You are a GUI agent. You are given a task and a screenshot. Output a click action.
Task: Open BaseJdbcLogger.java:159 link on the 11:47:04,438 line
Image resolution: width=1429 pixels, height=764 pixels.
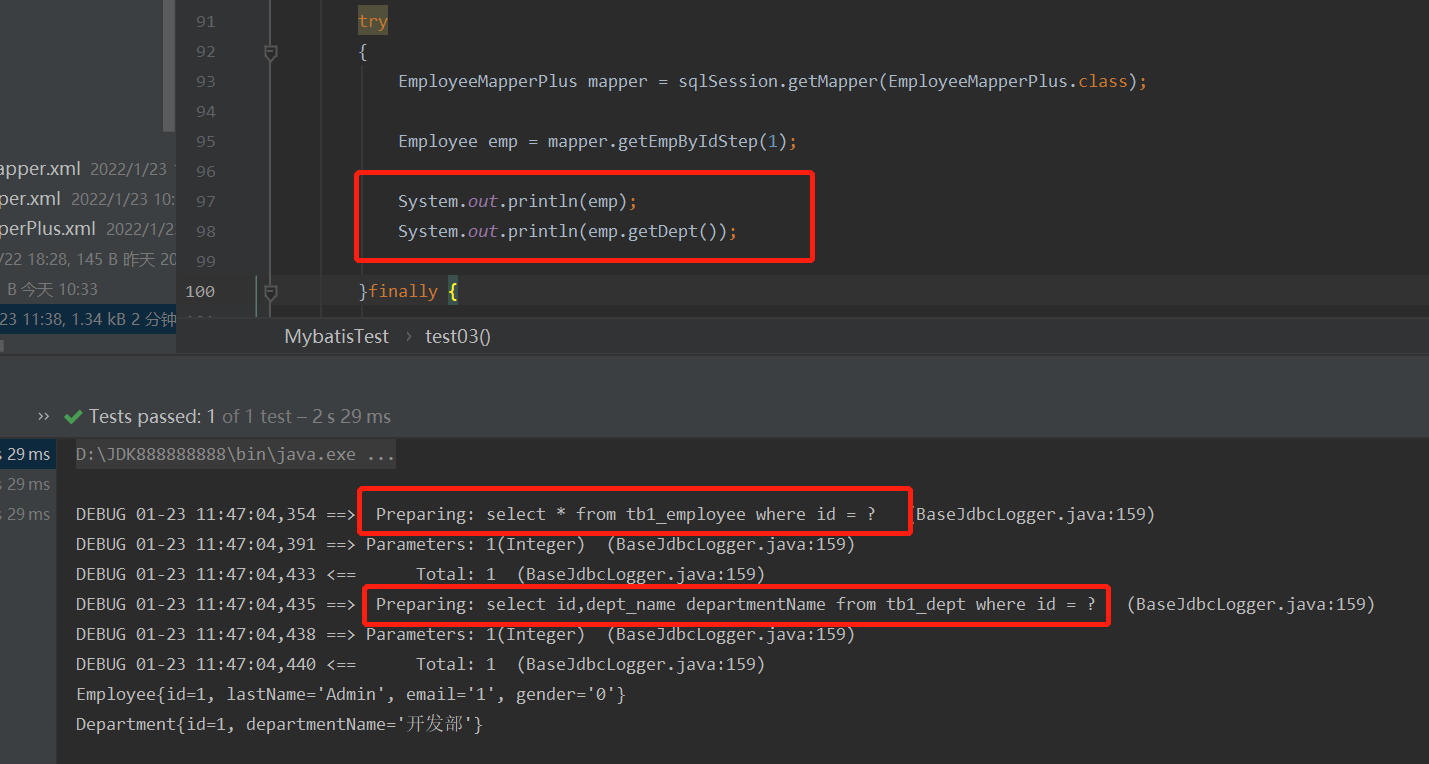[x=729, y=634]
